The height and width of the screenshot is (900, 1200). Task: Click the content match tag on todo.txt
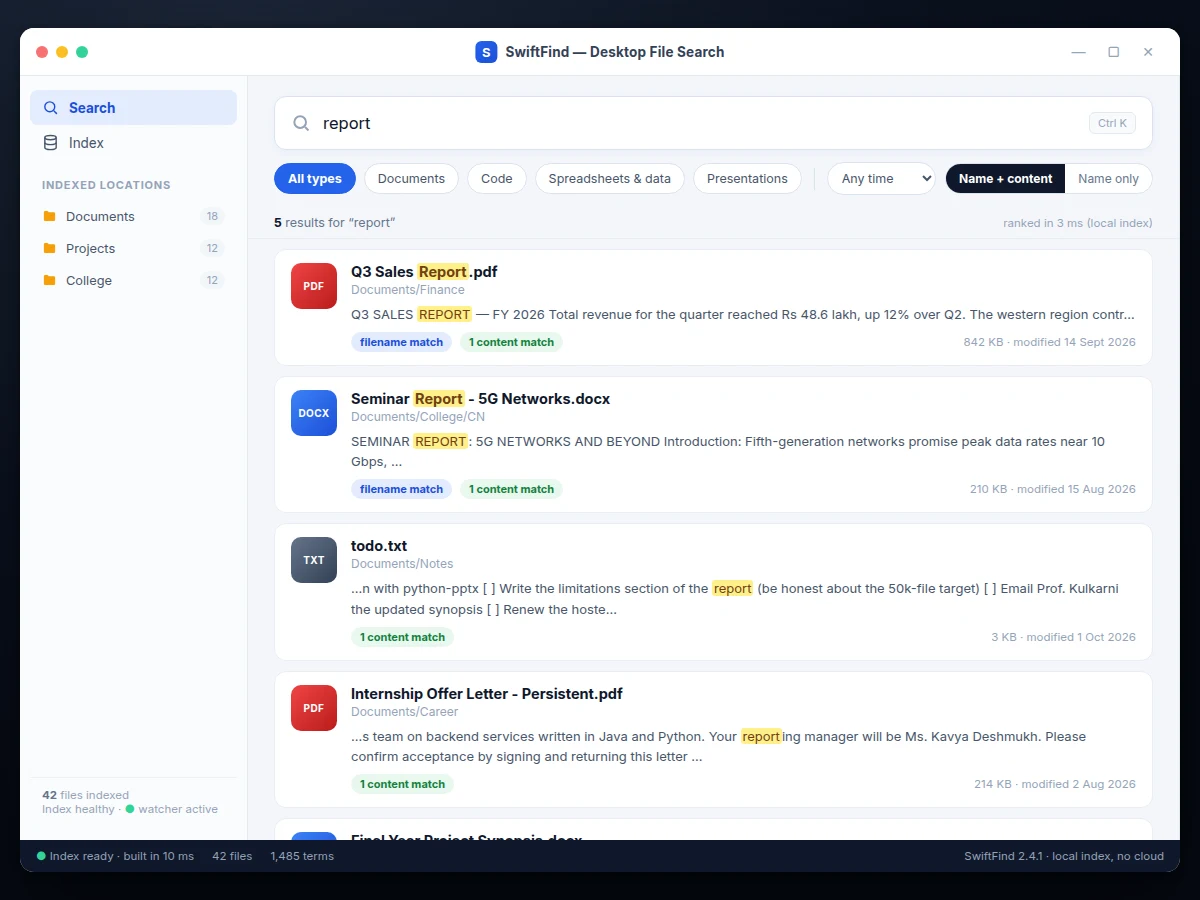tap(402, 637)
